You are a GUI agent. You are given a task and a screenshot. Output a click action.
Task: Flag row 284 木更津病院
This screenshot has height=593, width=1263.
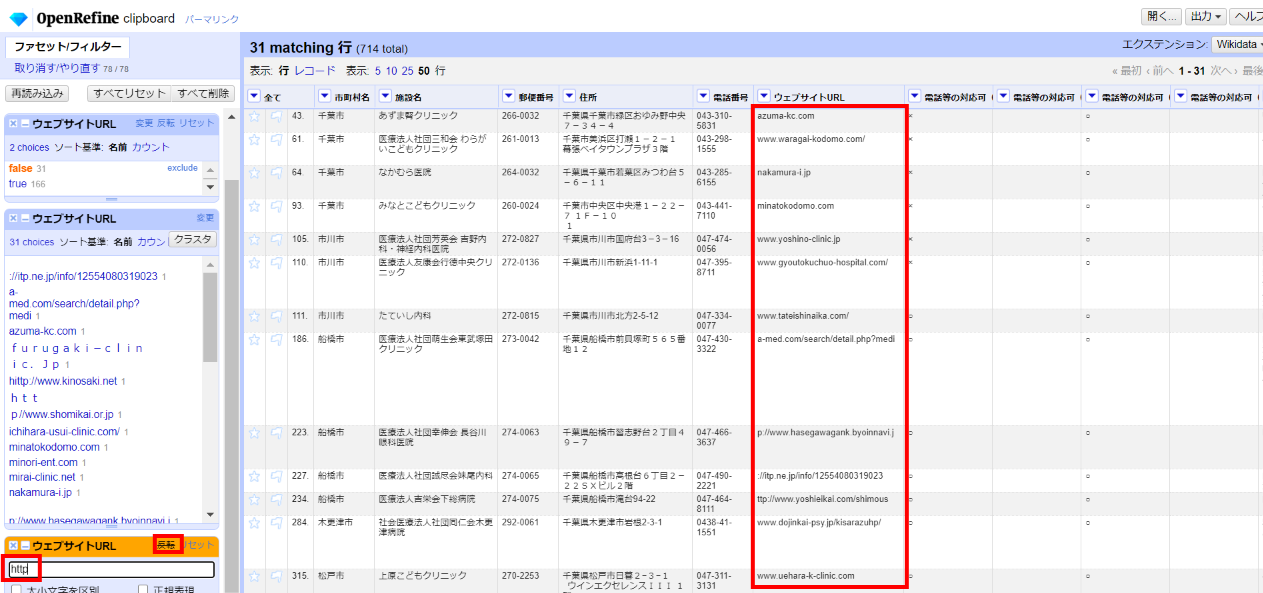(276, 523)
